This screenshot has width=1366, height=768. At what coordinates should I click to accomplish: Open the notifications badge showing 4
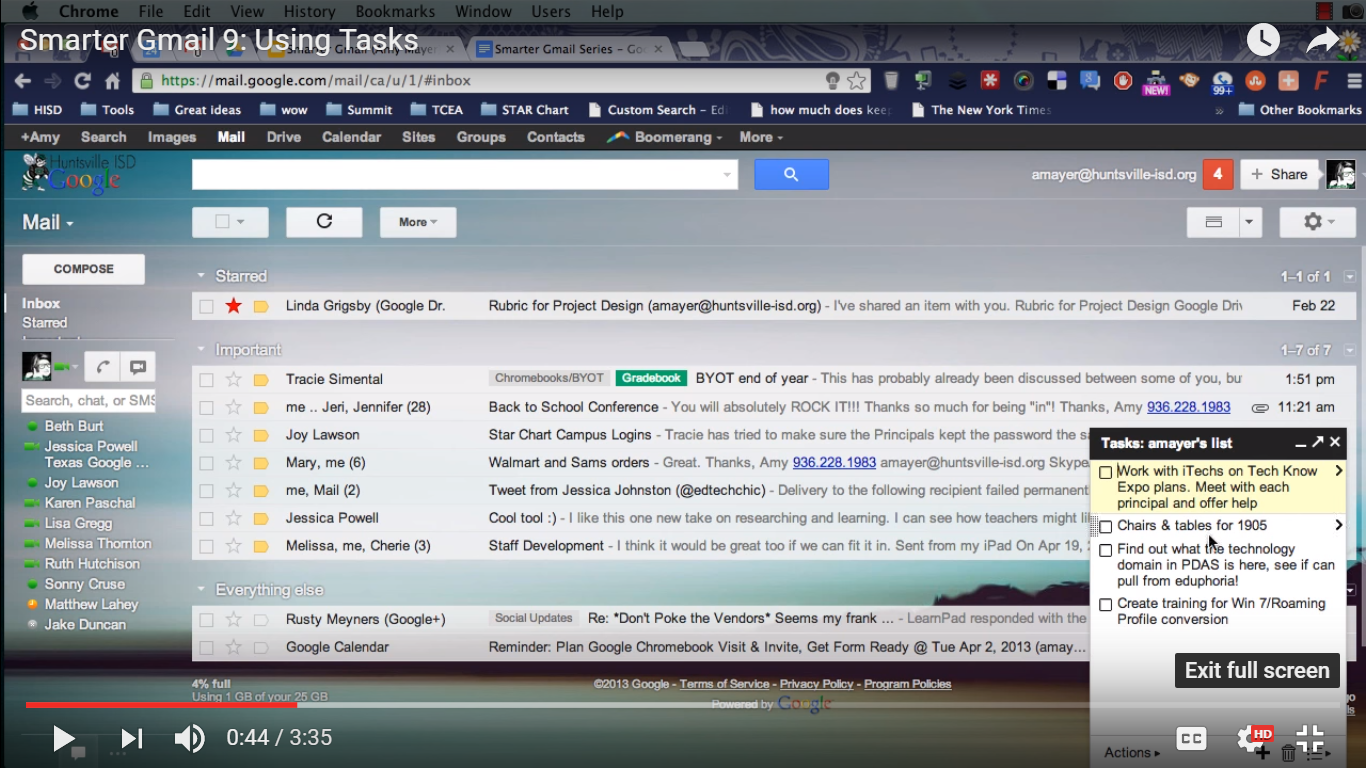(1217, 174)
